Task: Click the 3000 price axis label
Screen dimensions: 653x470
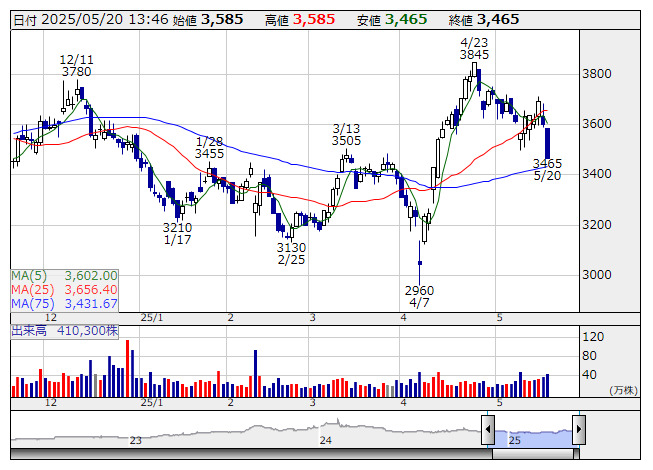Action: point(597,275)
